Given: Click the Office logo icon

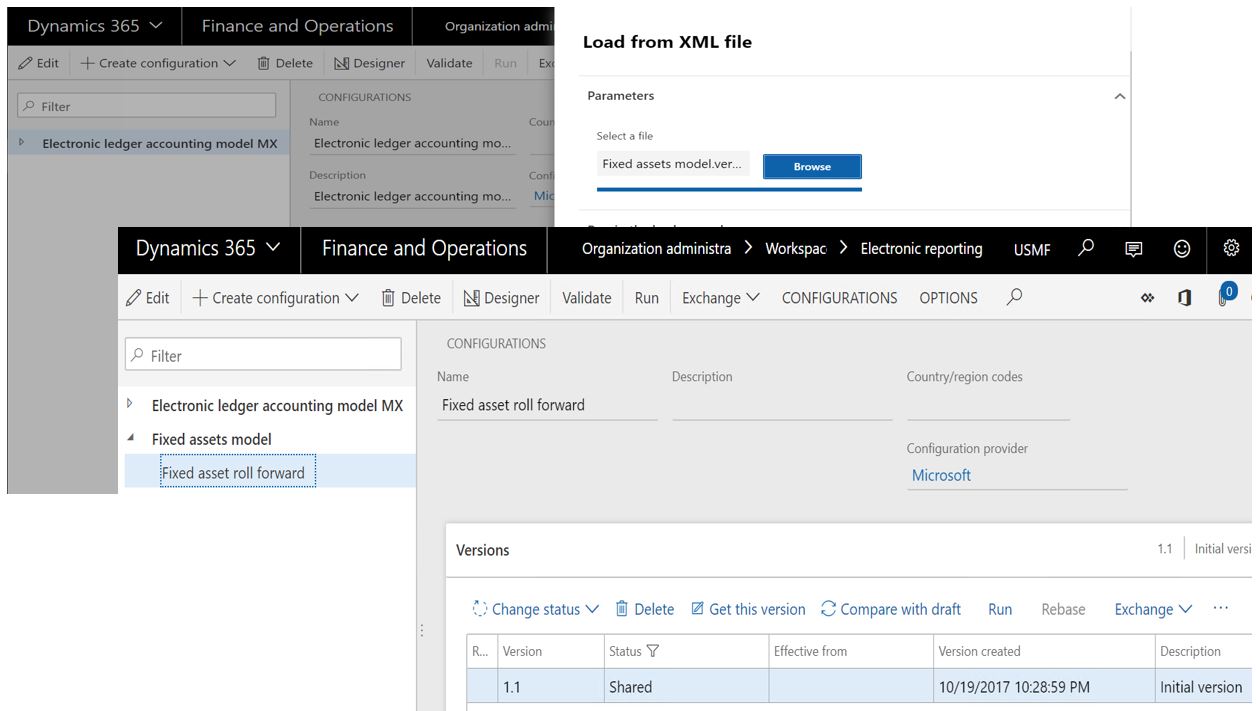Looking at the screenshot, I should click(1182, 297).
